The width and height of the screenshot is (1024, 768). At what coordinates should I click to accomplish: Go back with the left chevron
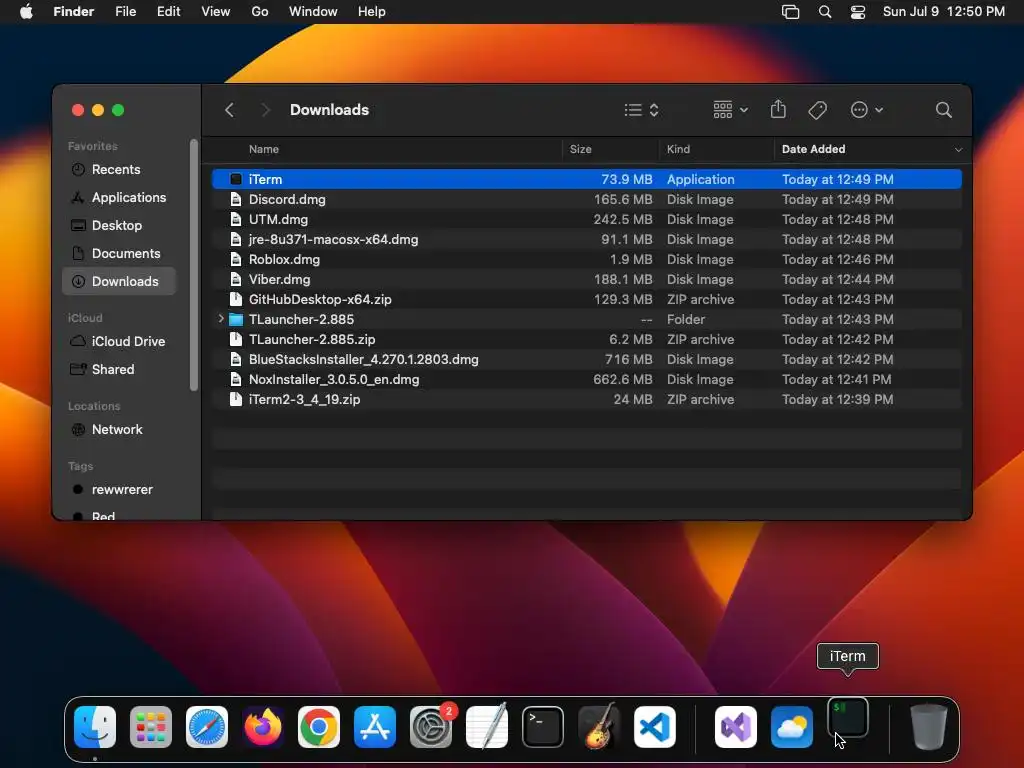pos(229,110)
